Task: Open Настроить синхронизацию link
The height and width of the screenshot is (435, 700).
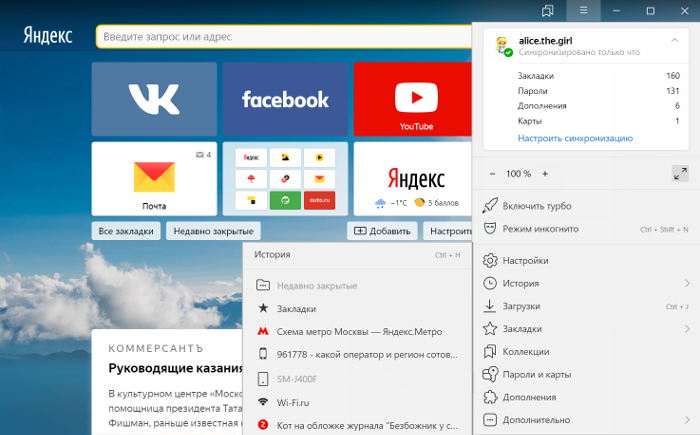Action: [575, 138]
